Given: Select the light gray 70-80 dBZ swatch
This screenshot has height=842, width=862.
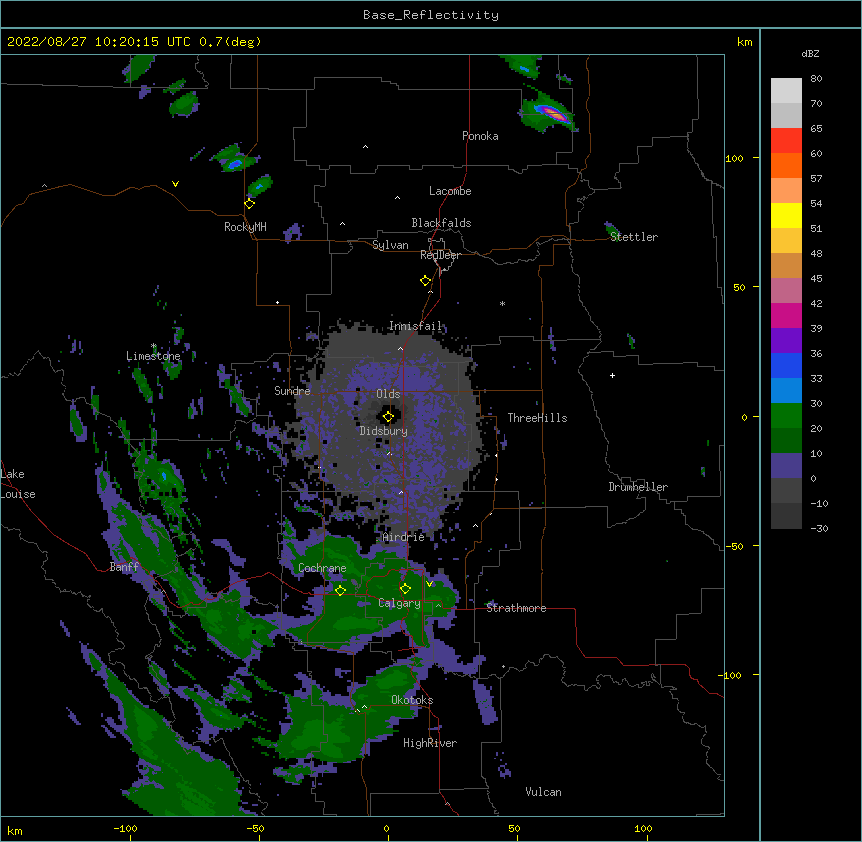Looking at the screenshot, I should pyautogui.click(x=786, y=91).
